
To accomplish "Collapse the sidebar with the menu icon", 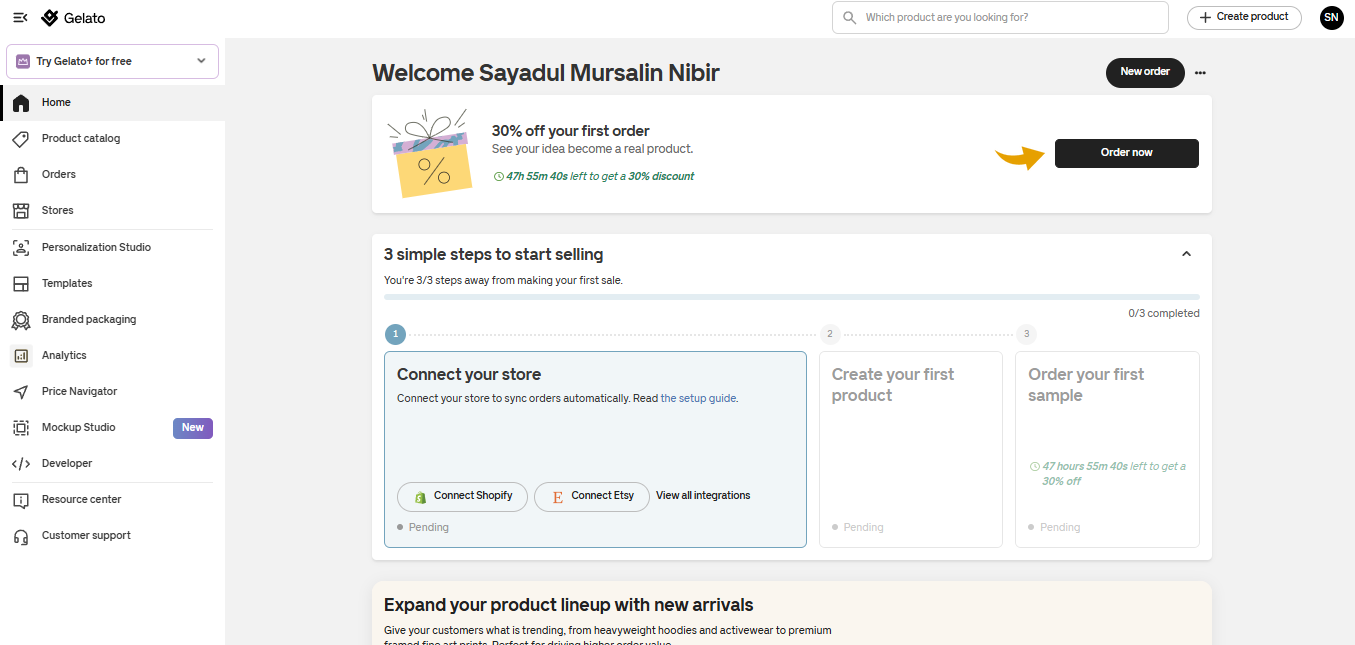I will pos(20,18).
